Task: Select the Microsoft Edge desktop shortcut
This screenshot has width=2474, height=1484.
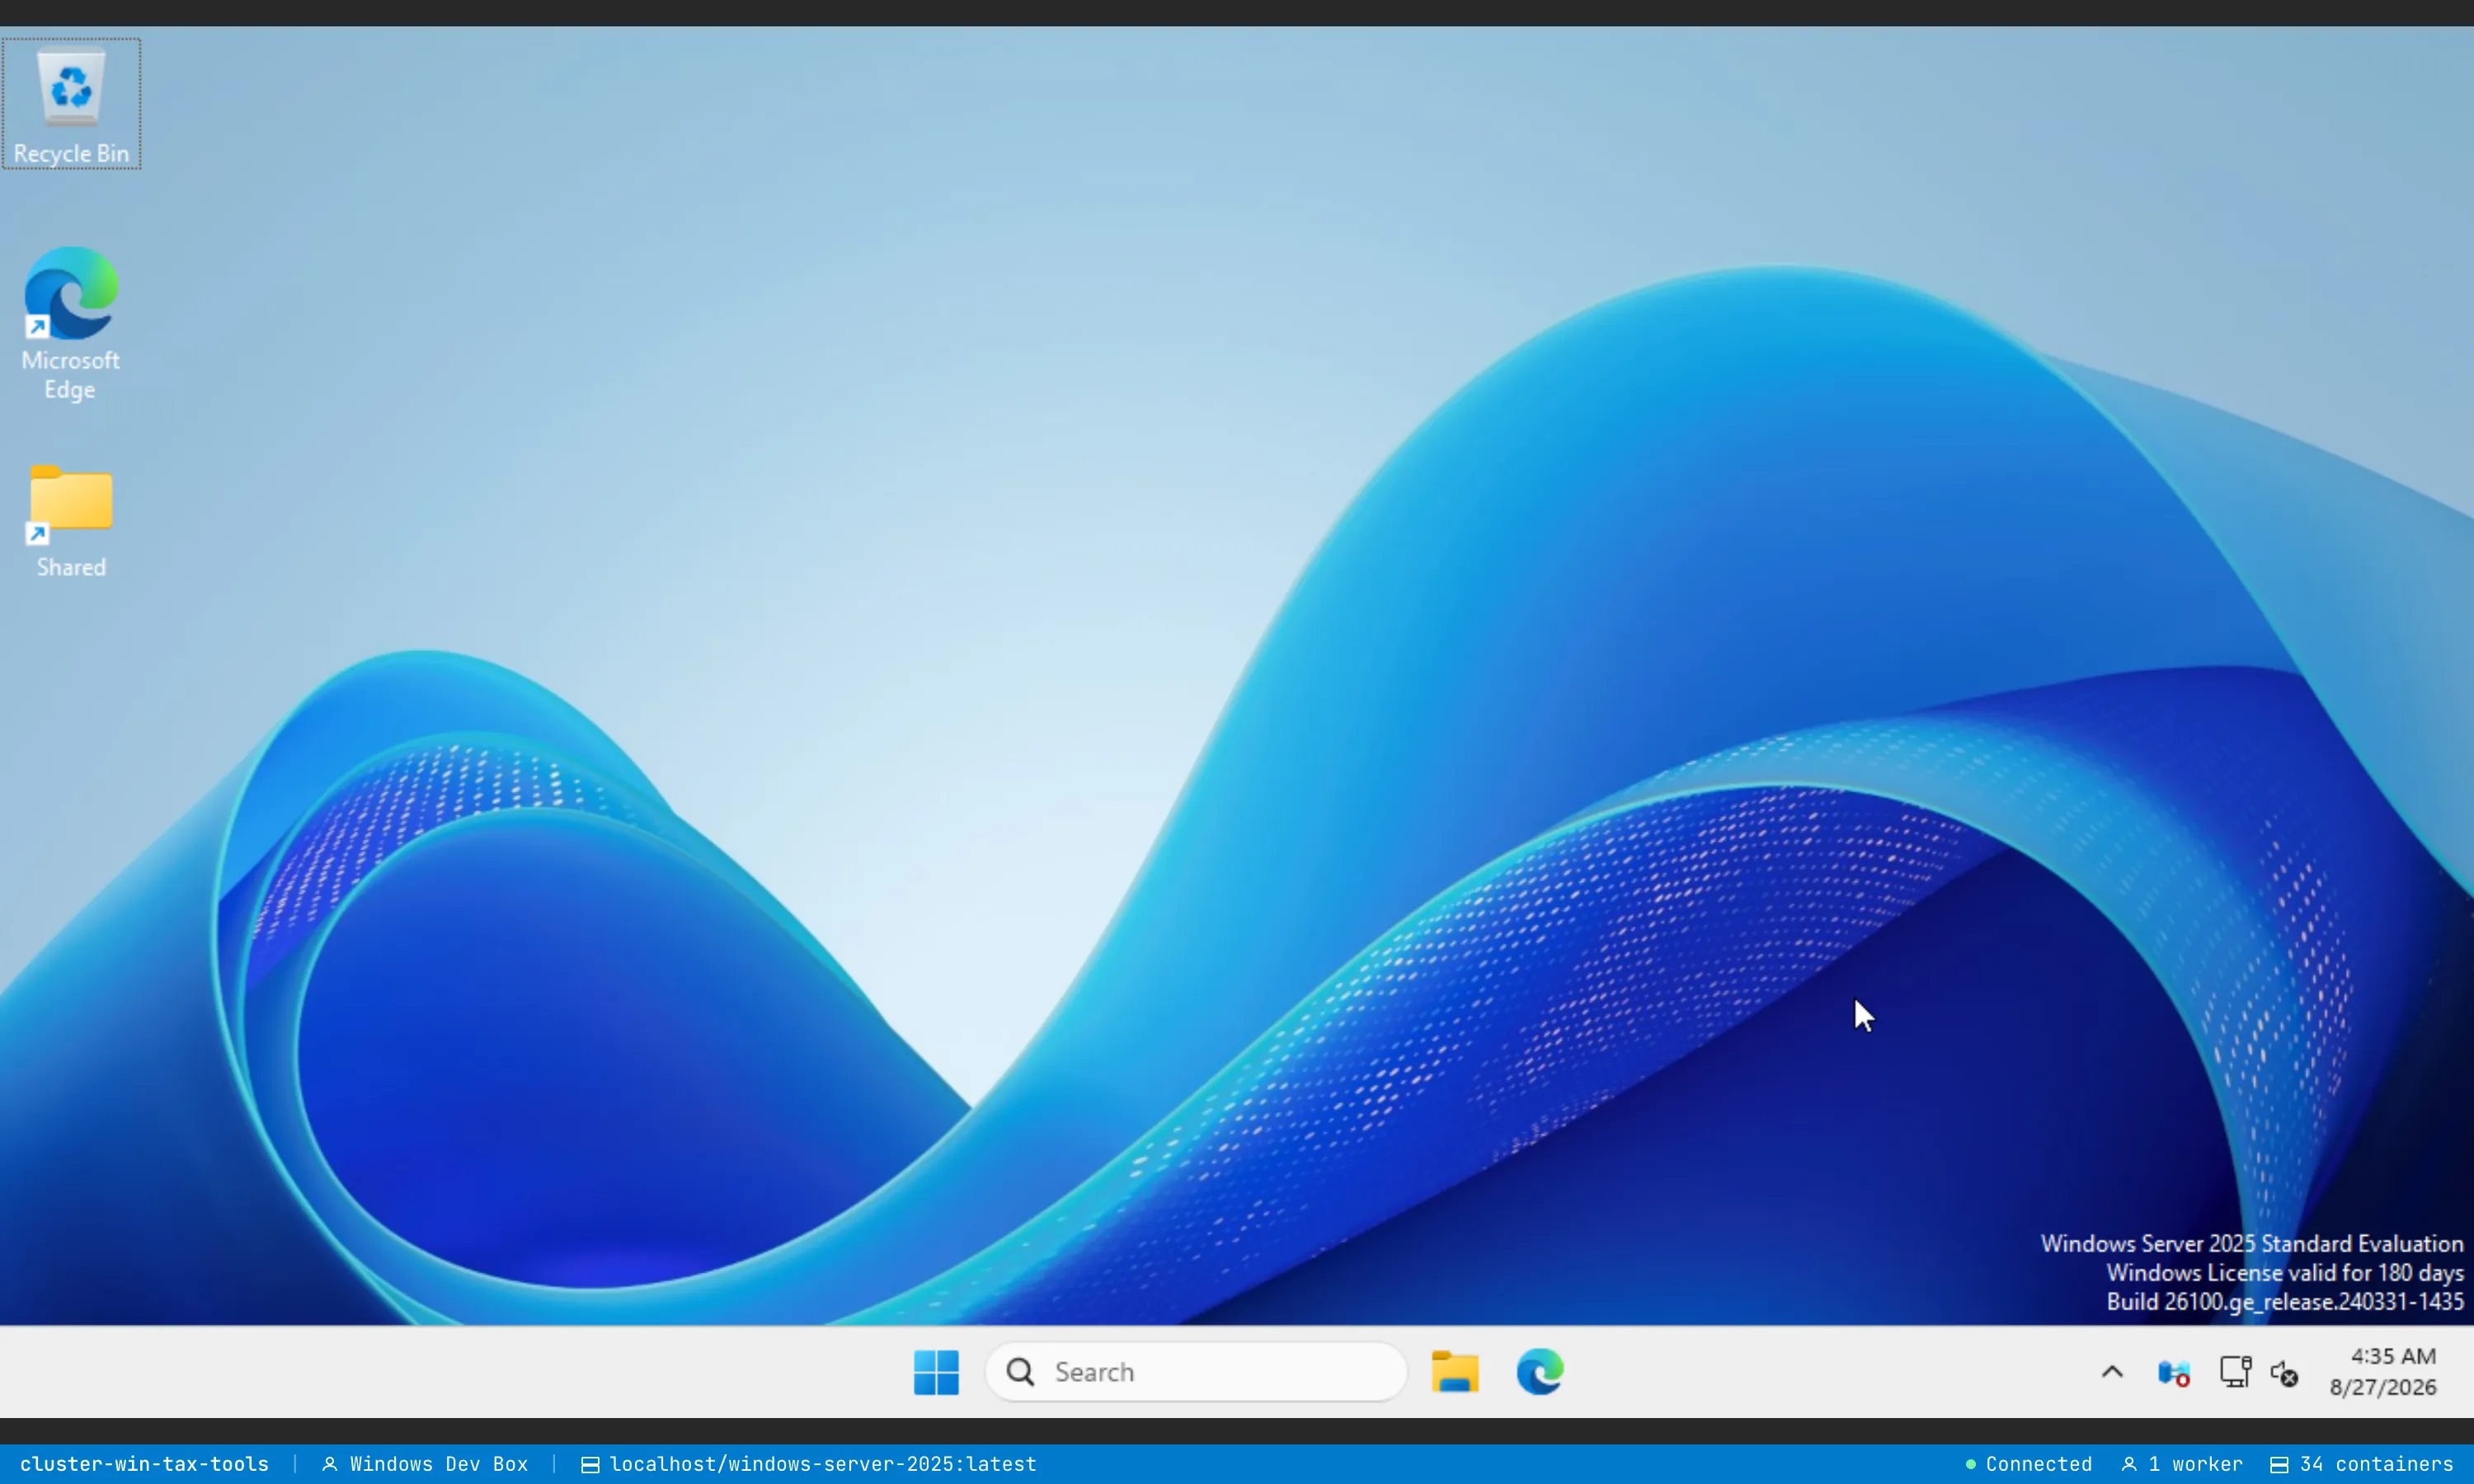Action: pos(71,324)
